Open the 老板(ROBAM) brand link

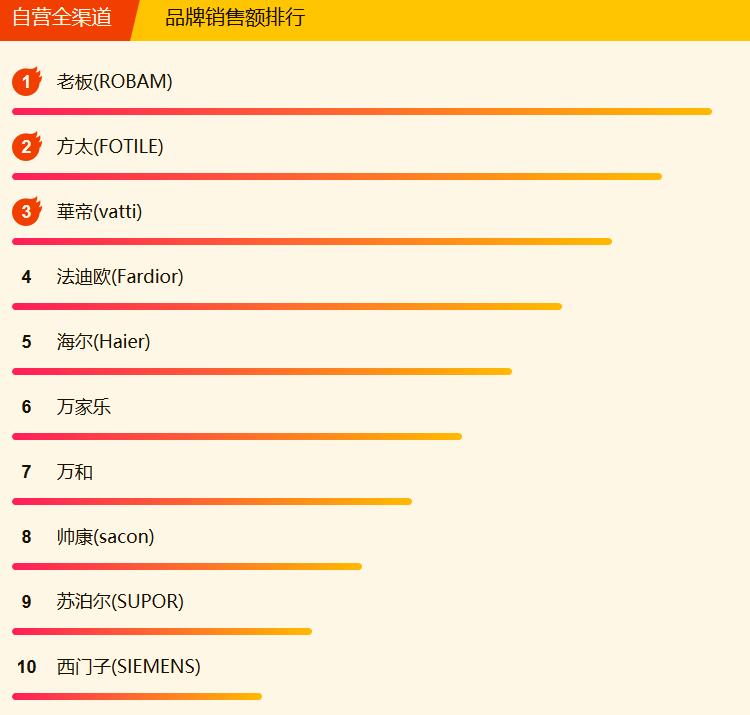click(114, 82)
